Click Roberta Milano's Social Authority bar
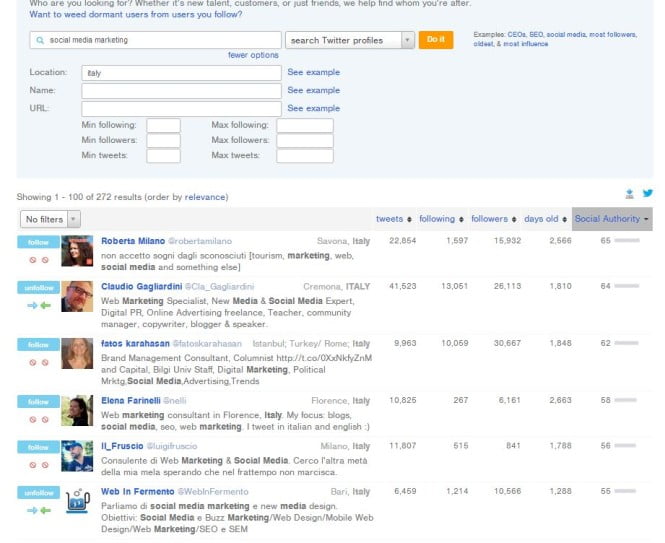This screenshot has width=665, height=543. click(x=627, y=241)
